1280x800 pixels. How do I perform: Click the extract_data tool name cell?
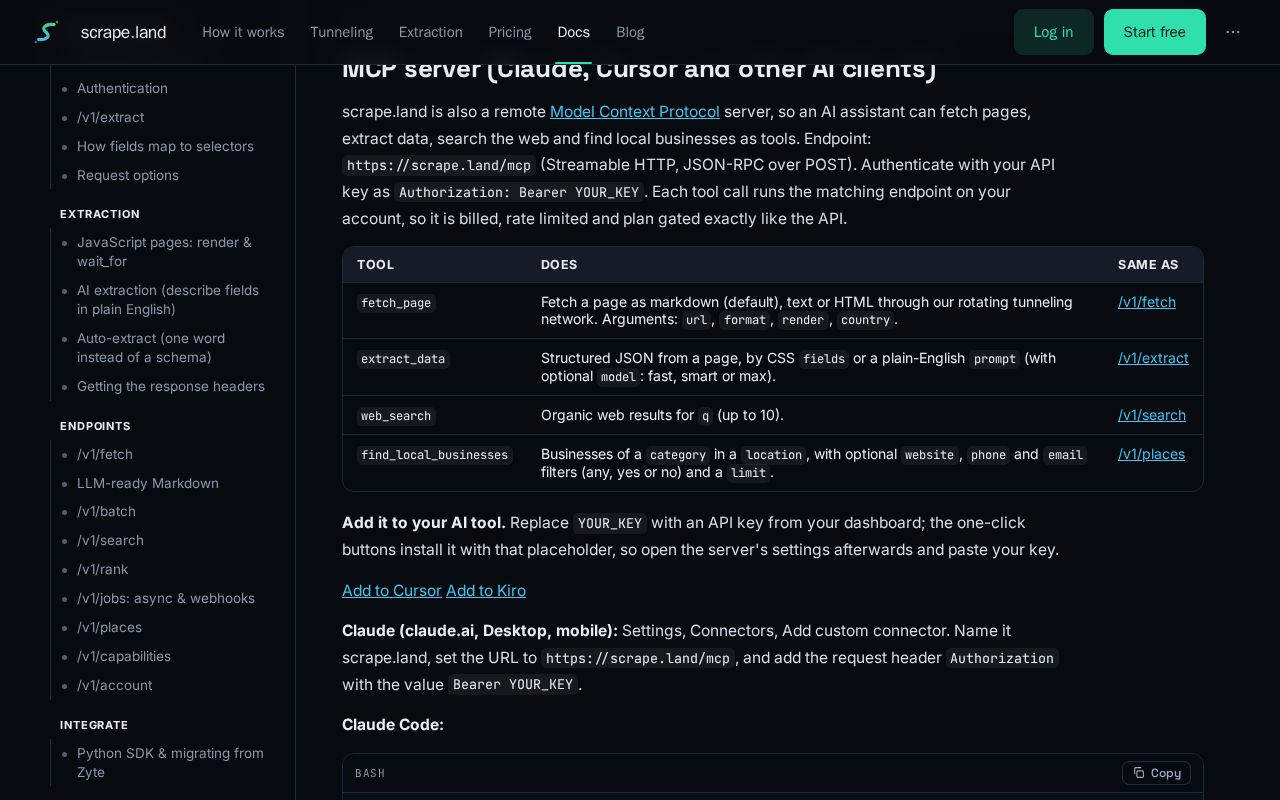tap(403, 359)
